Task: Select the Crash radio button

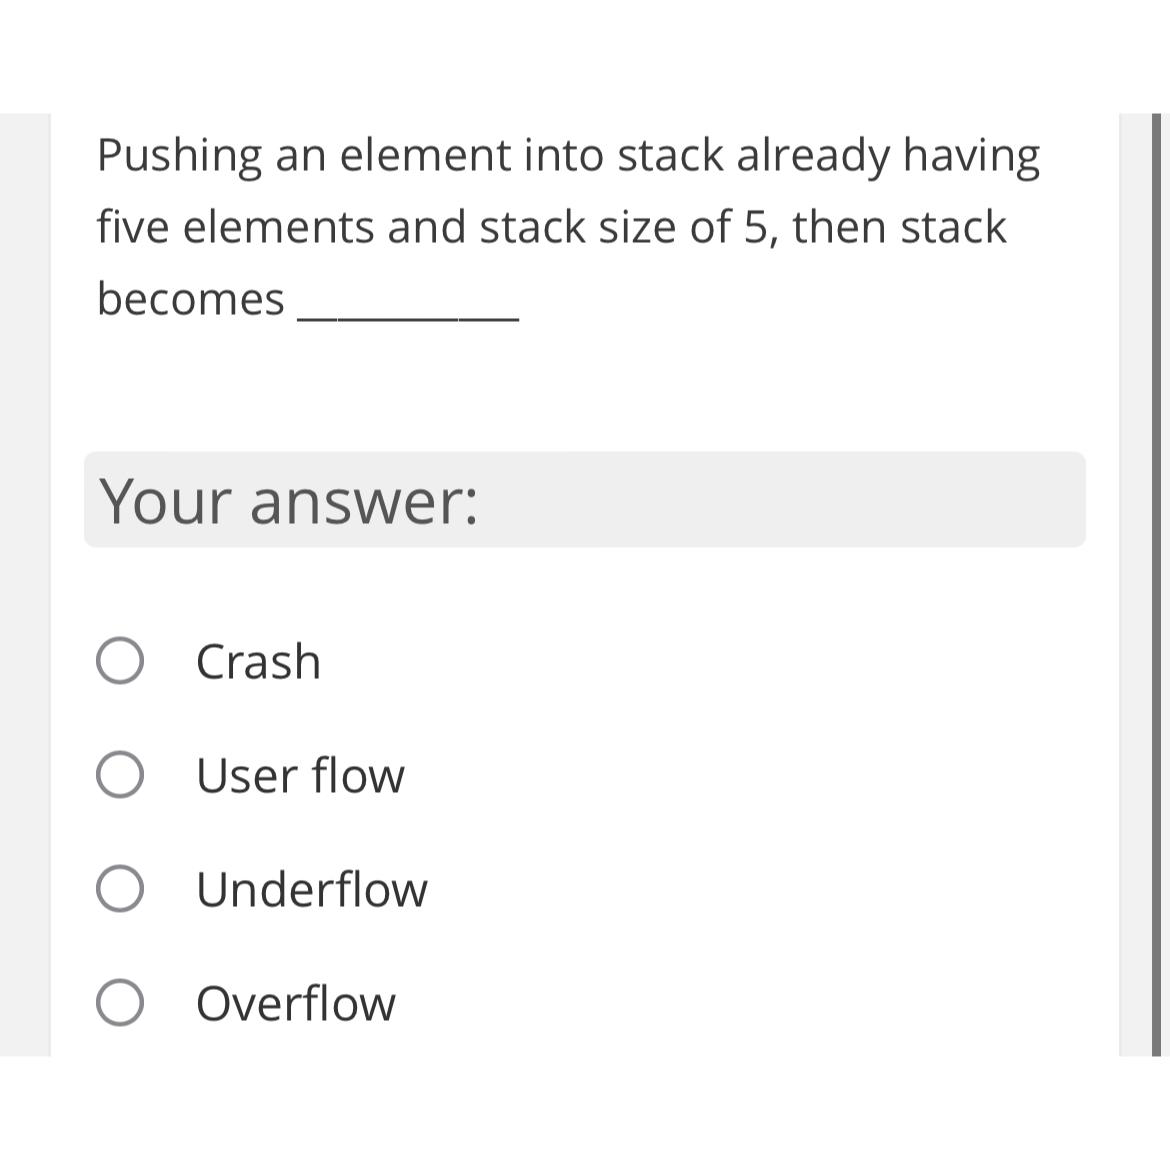Action: click(x=120, y=659)
